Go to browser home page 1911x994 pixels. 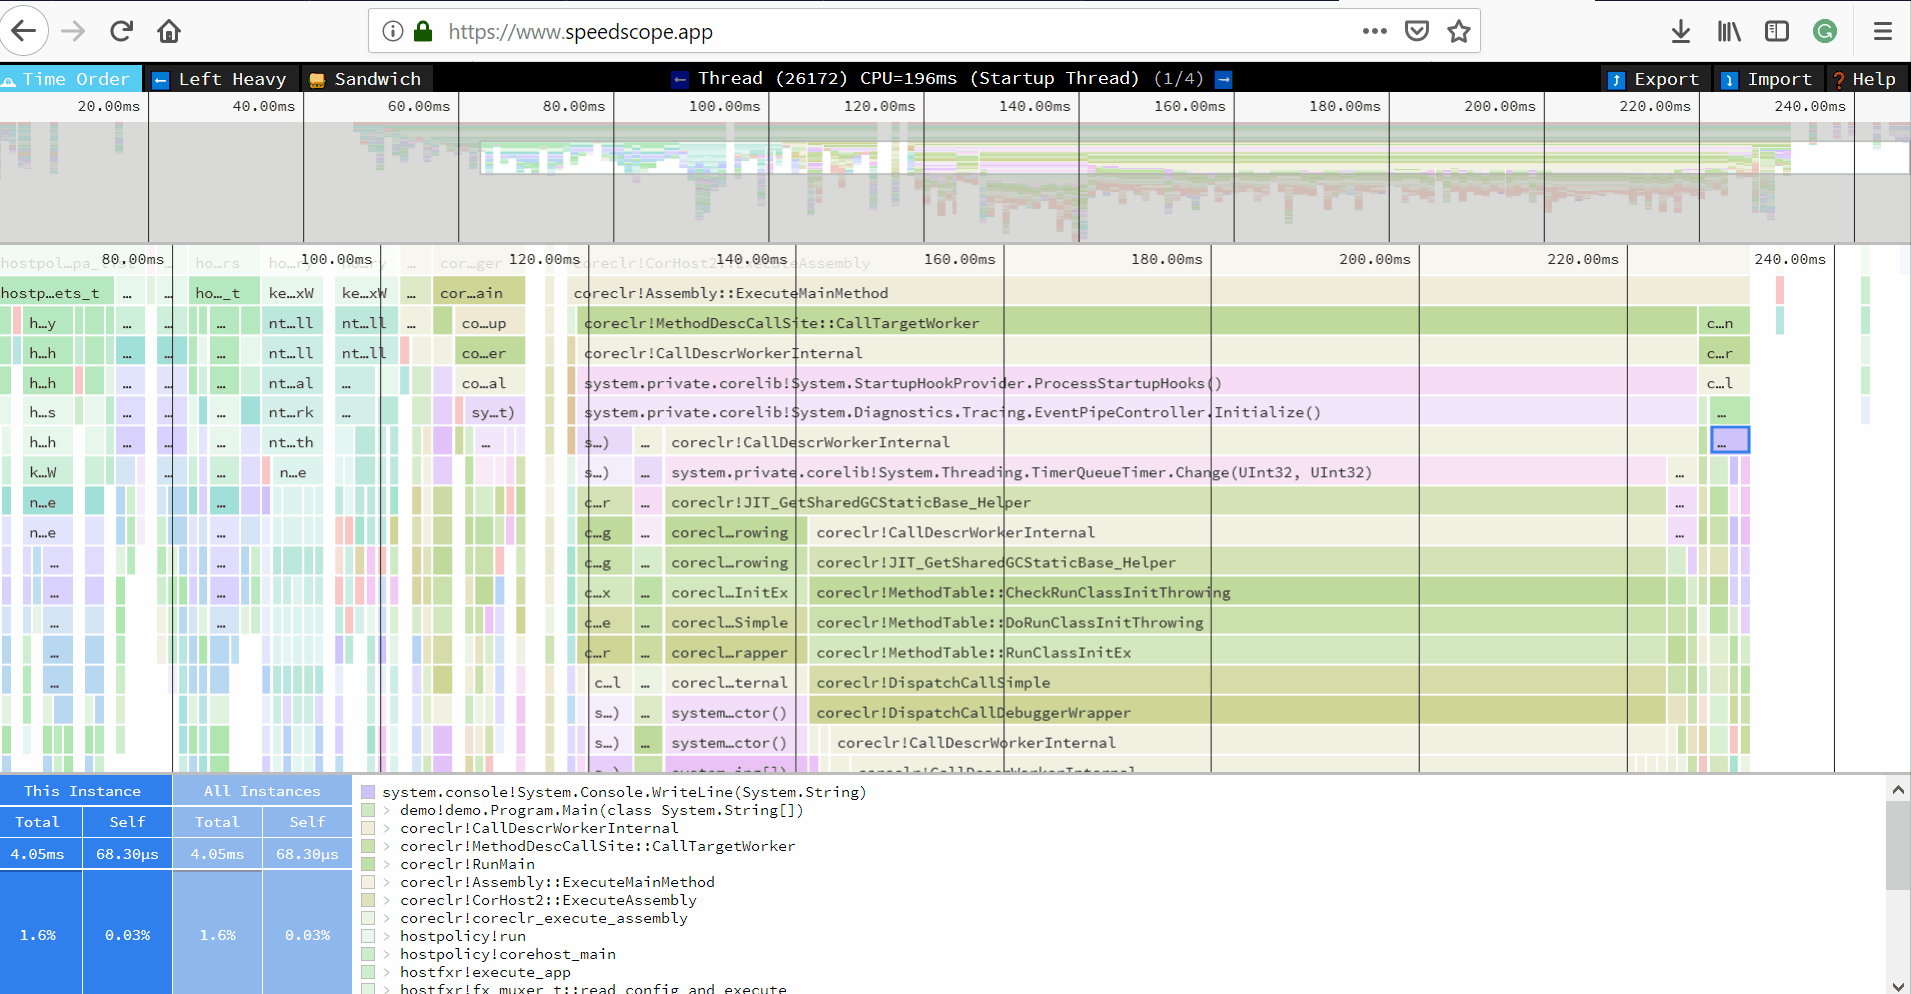pyautogui.click(x=169, y=31)
